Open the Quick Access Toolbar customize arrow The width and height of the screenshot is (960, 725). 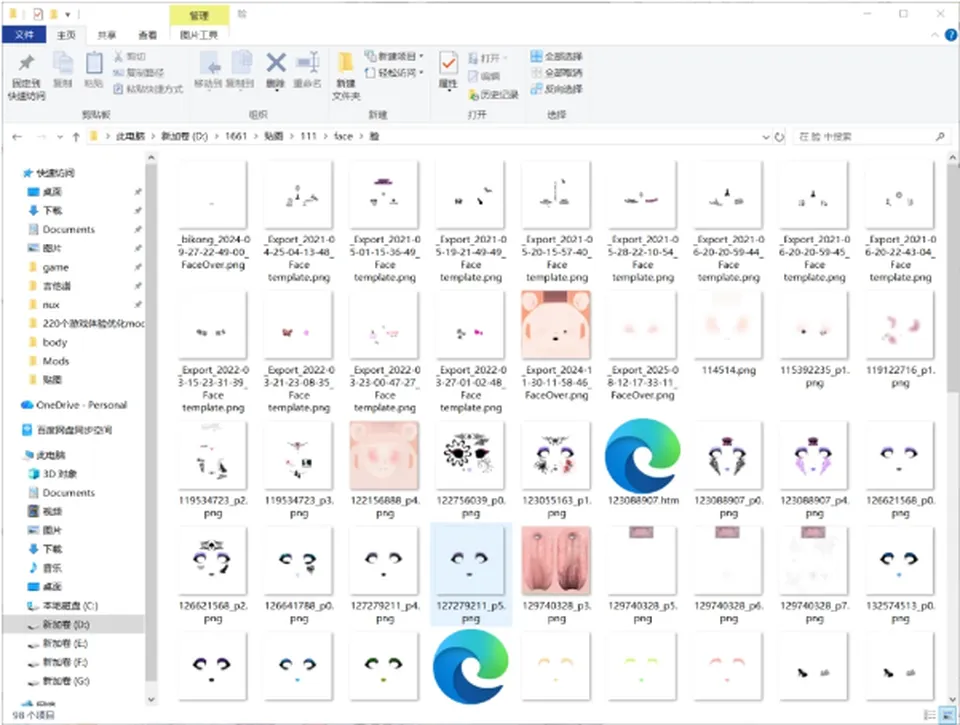(x=68, y=14)
